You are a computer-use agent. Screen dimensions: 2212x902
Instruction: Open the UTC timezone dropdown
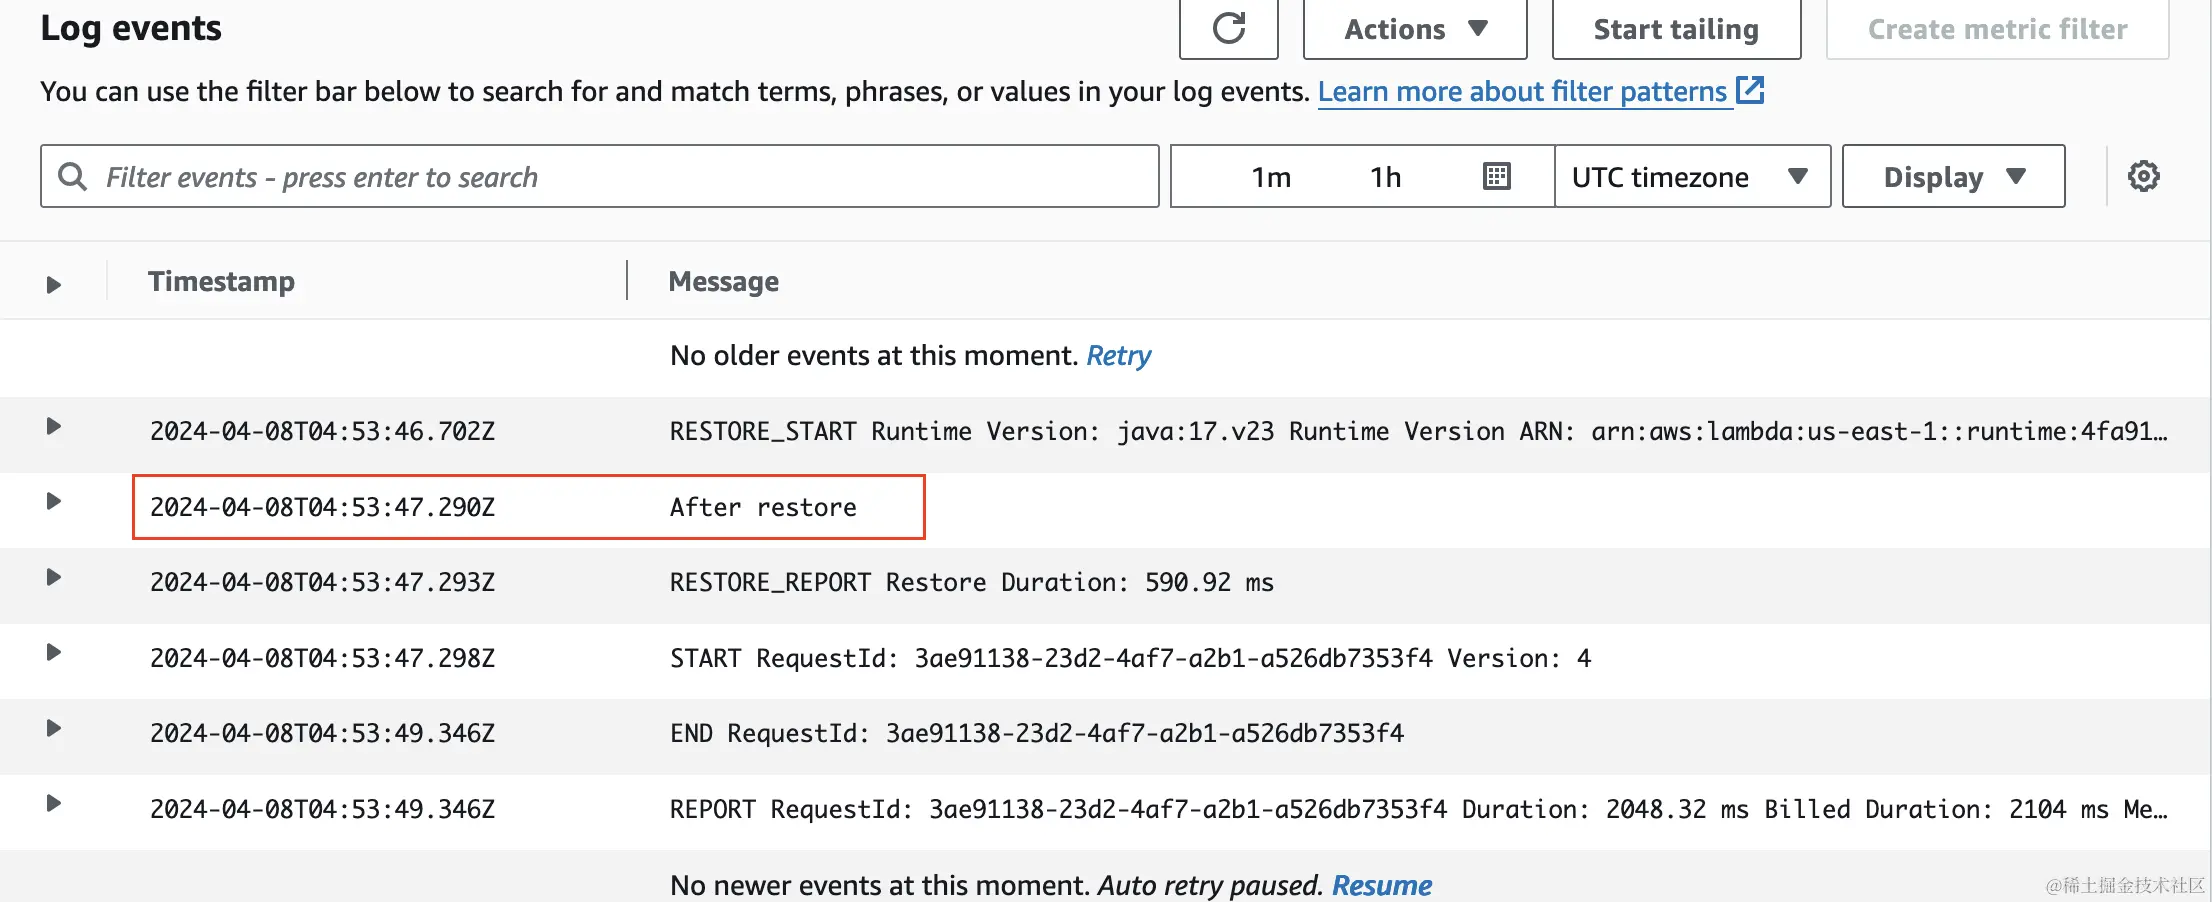1692,177
